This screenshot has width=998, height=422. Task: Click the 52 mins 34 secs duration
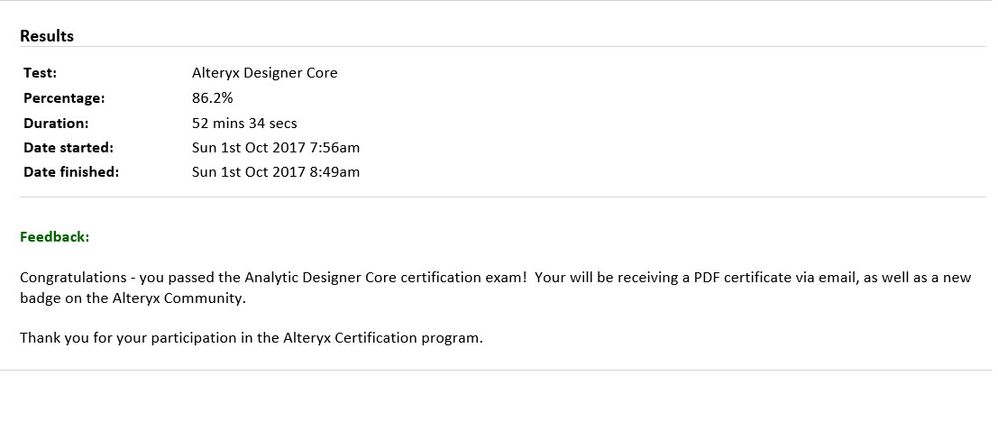point(244,123)
